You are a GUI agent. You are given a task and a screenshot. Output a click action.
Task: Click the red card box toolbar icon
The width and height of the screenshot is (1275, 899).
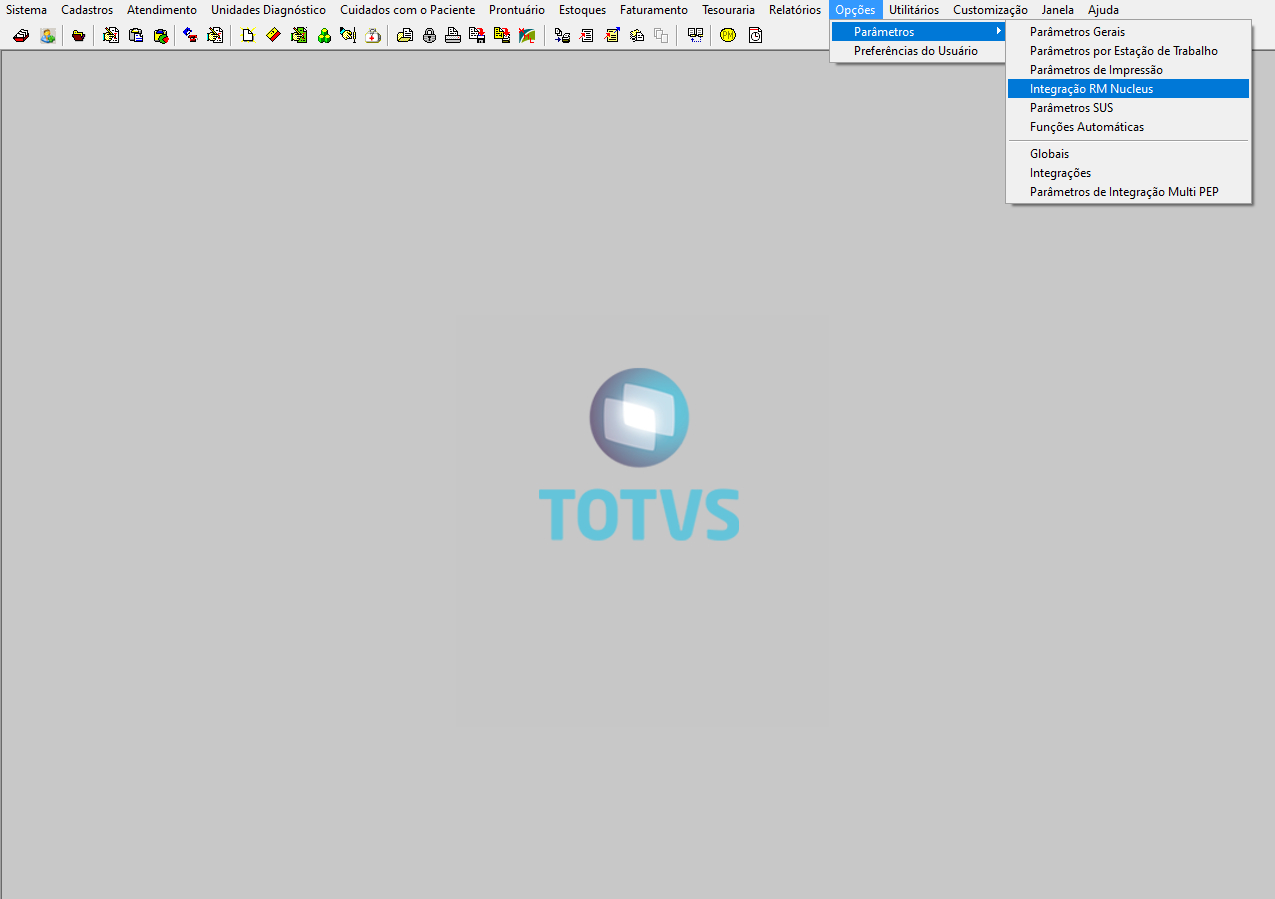(21, 35)
